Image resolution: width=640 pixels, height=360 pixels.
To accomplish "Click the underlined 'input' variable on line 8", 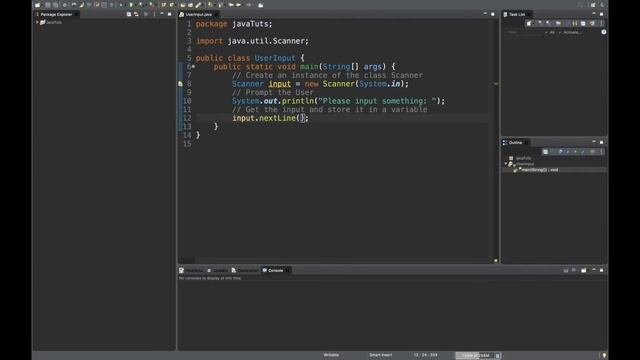I will tap(280, 84).
